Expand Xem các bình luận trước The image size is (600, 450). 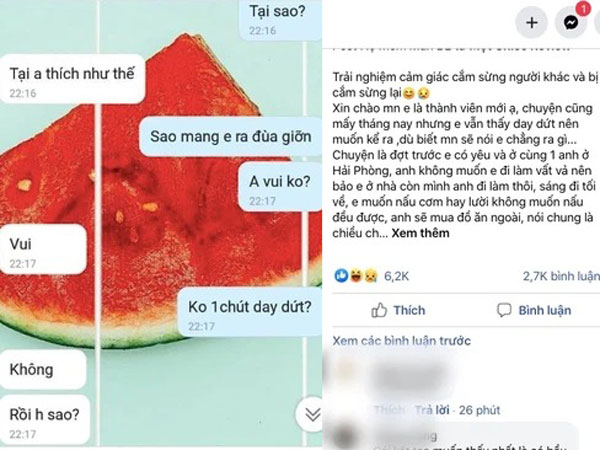(x=401, y=341)
